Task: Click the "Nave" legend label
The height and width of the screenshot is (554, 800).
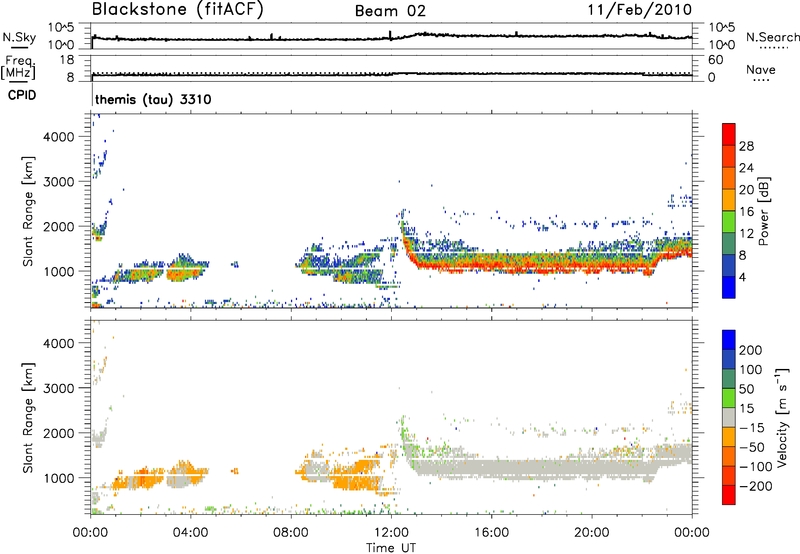Action: point(761,69)
